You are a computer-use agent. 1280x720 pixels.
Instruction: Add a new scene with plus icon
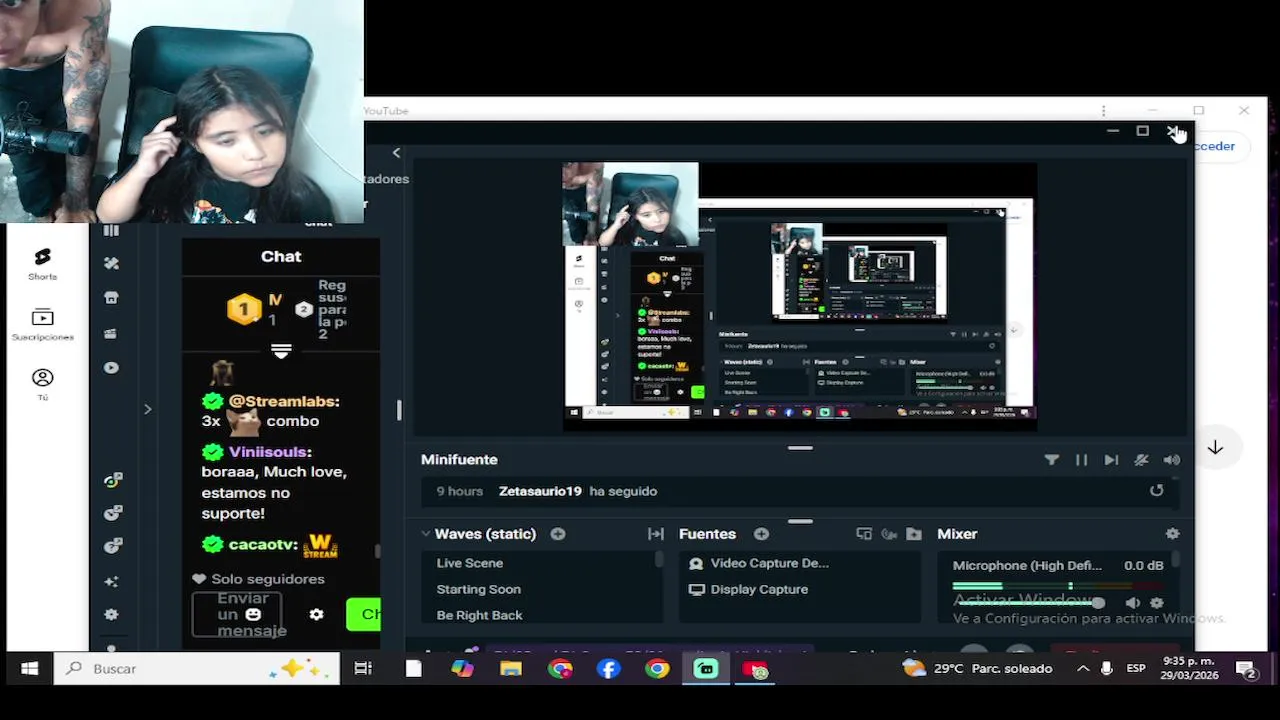coord(558,534)
